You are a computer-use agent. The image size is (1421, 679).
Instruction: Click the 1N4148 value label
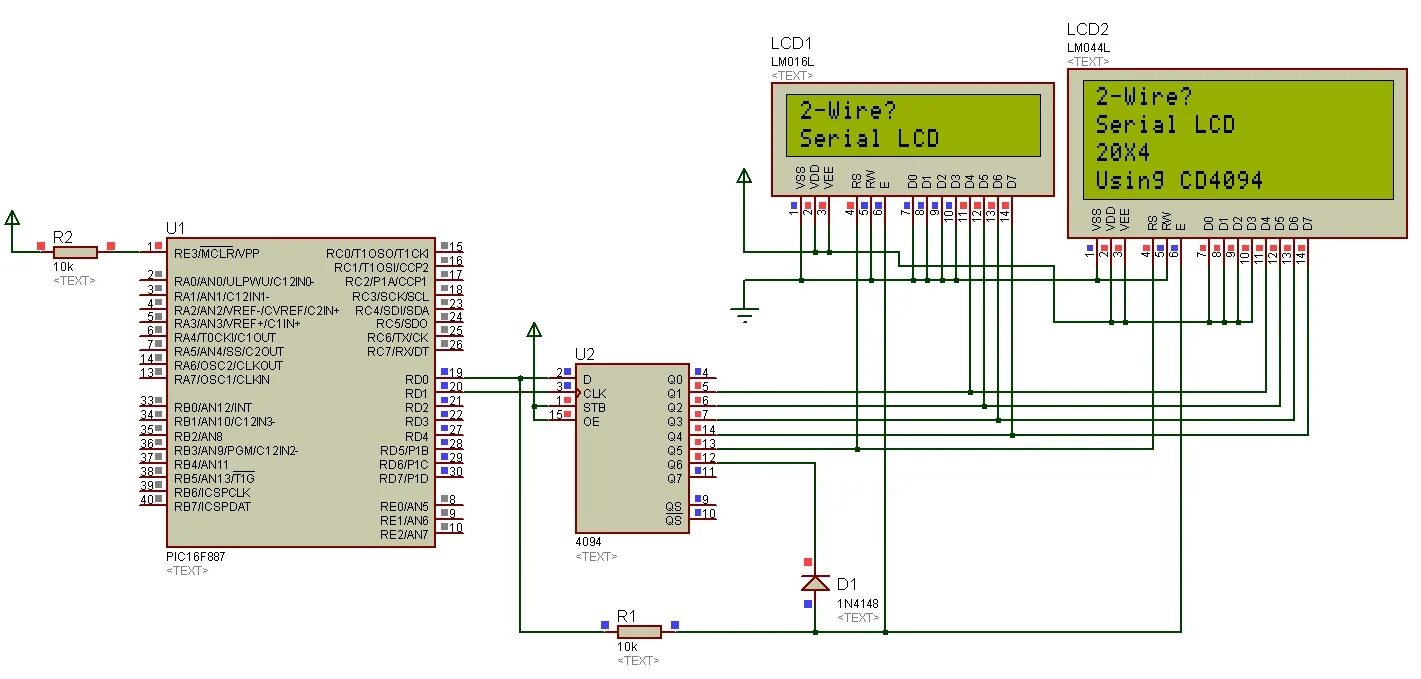858,603
